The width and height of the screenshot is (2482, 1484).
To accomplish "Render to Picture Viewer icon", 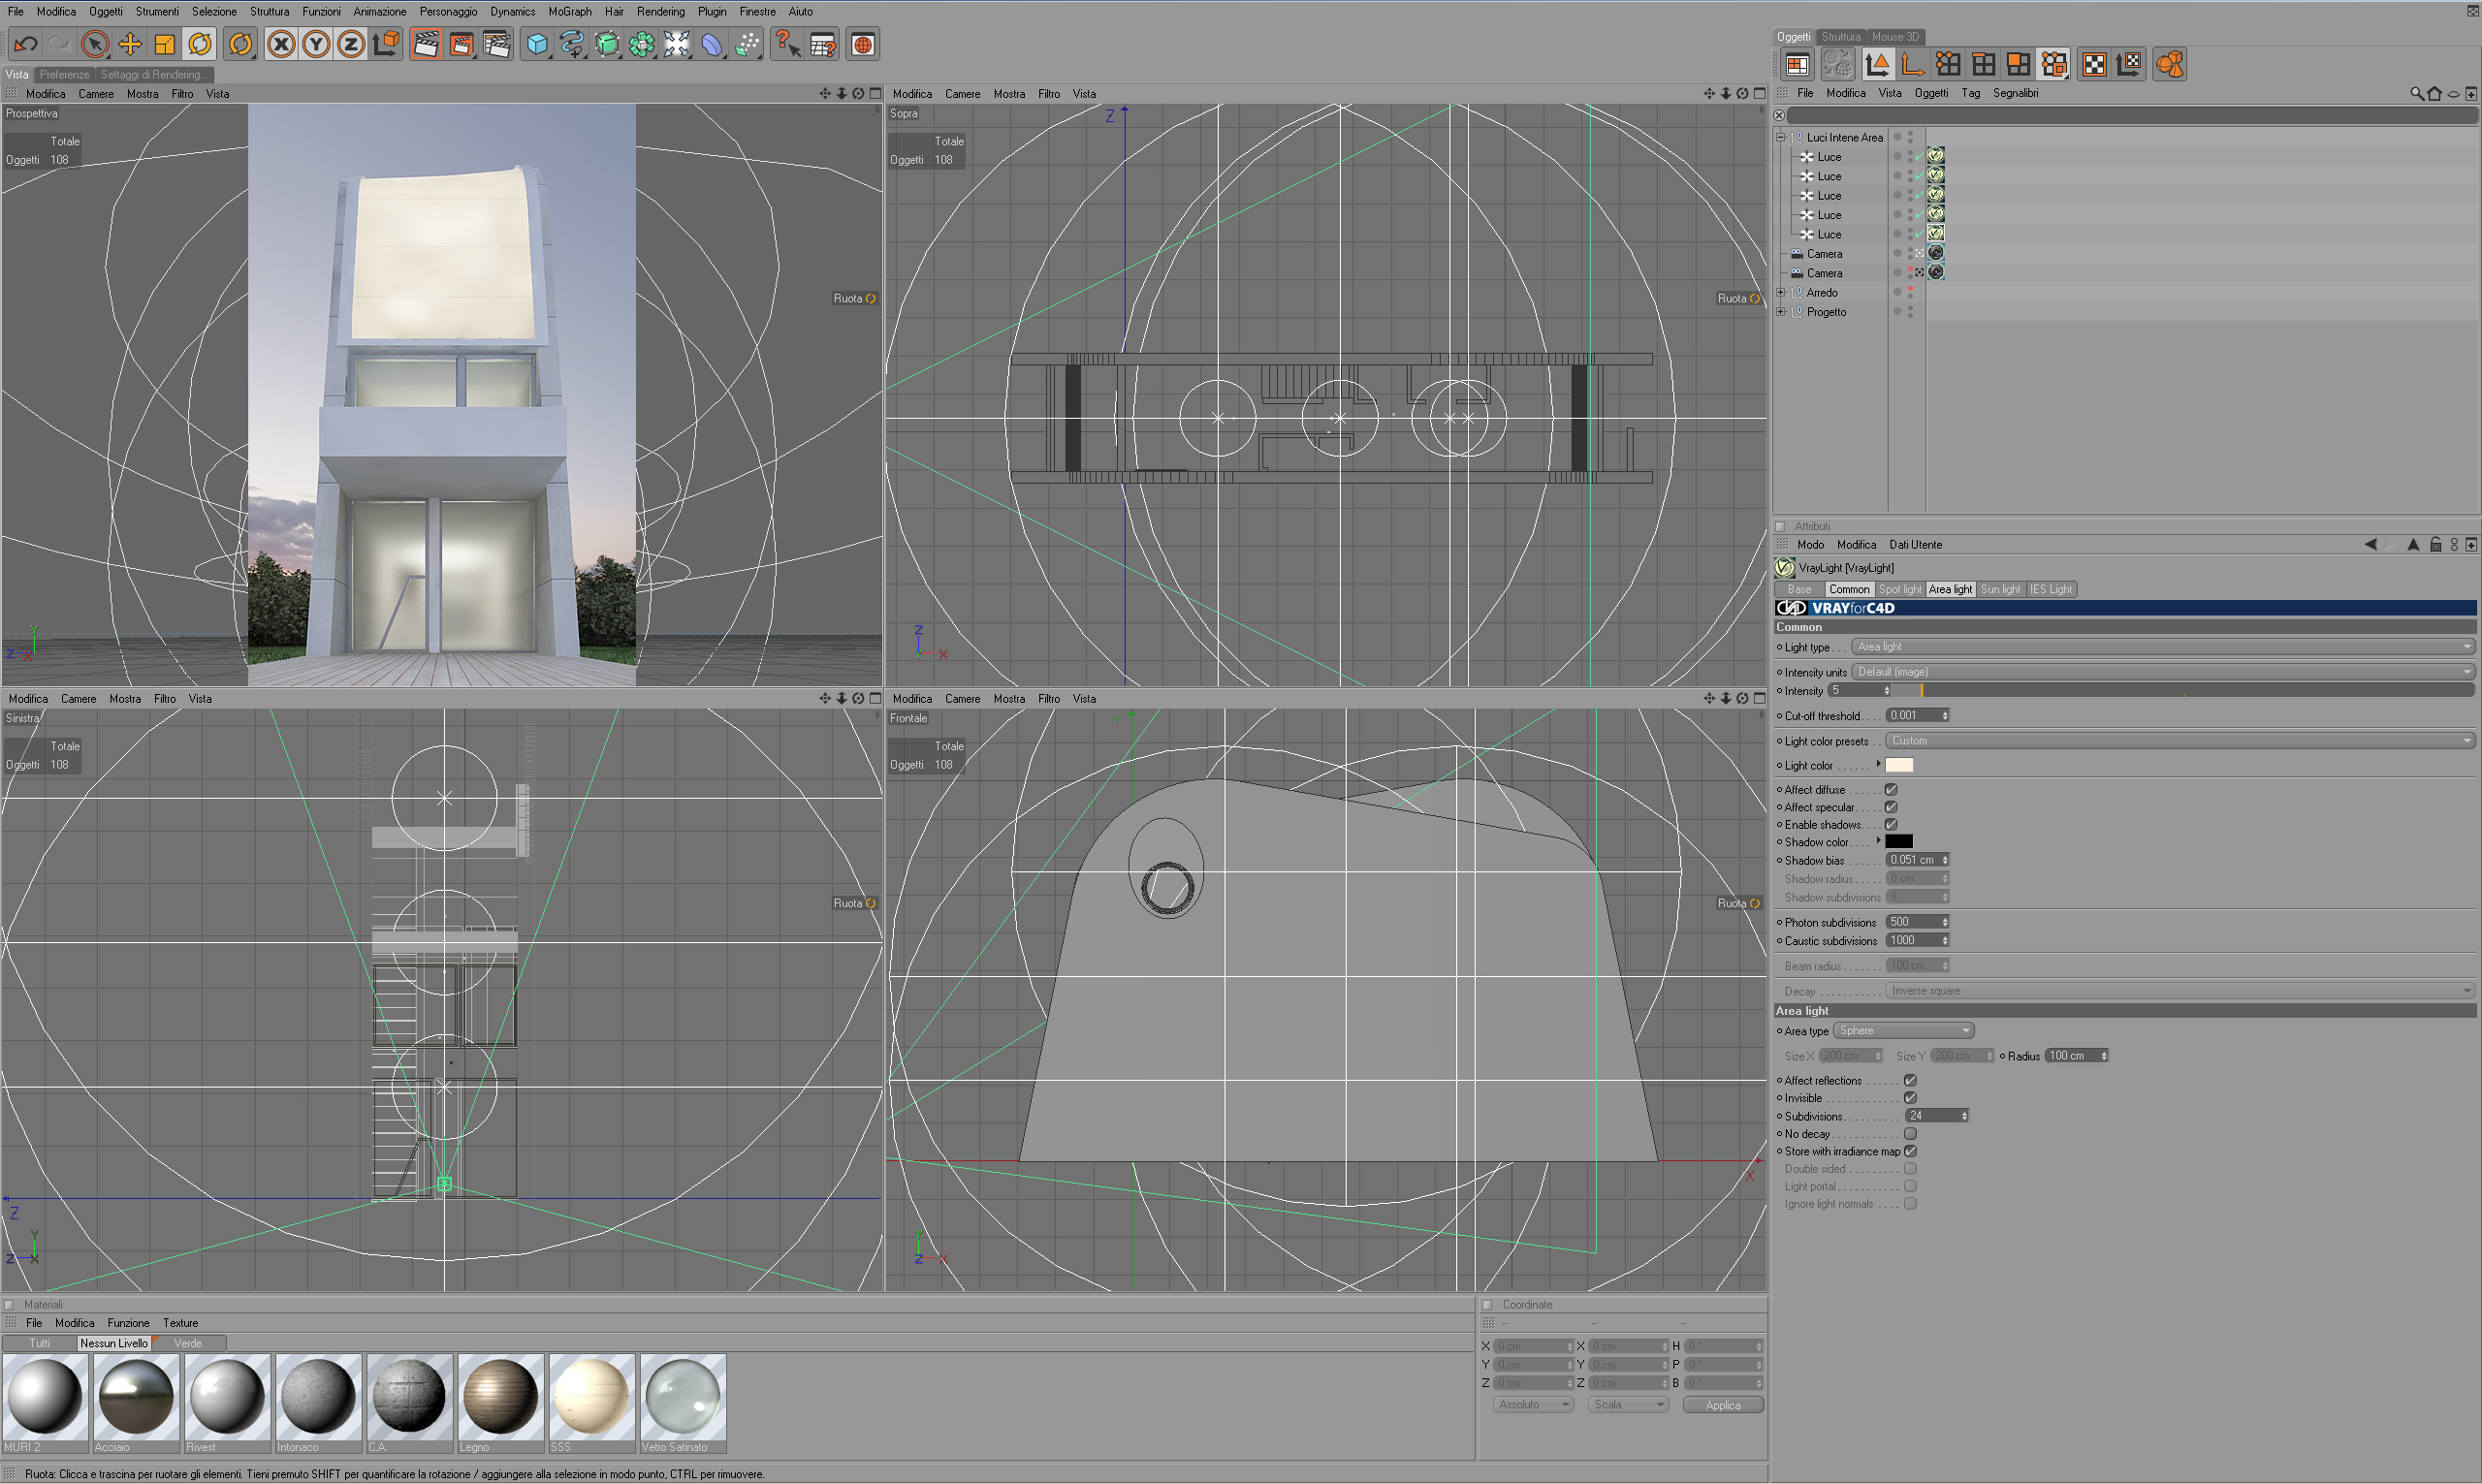I will [462, 44].
